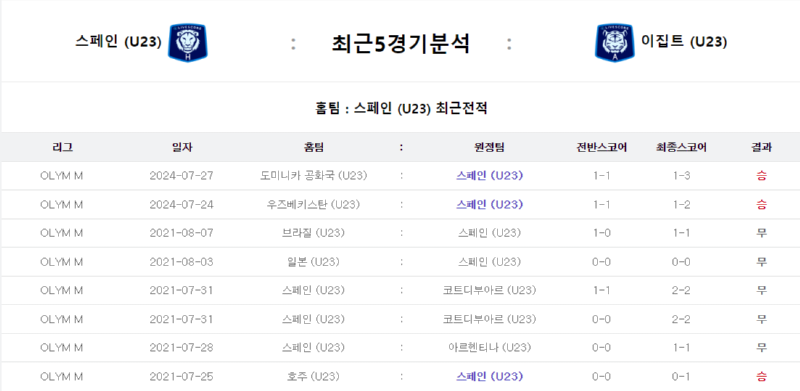Click 코트디부아르 (U23) in row with 1-1 halftime
Viewport: 800px width, 391px height.
click(490, 290)
